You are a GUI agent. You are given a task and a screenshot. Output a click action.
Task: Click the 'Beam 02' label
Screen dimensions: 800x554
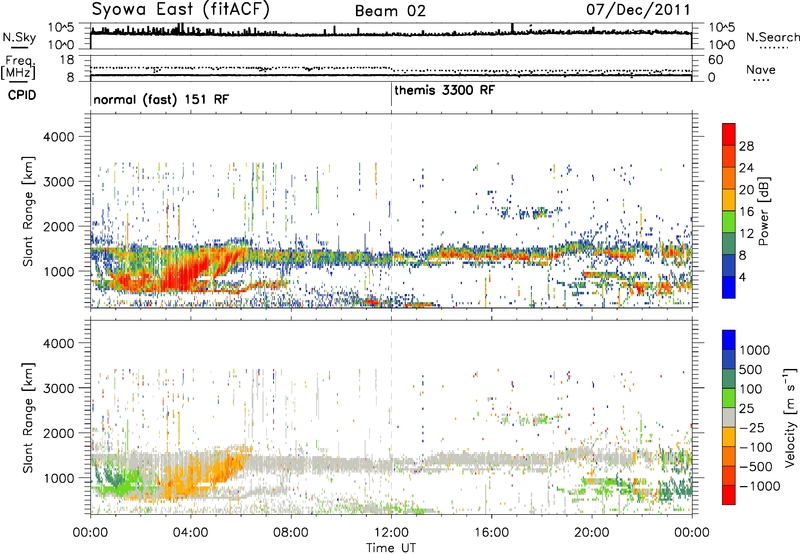pos(390,11)
